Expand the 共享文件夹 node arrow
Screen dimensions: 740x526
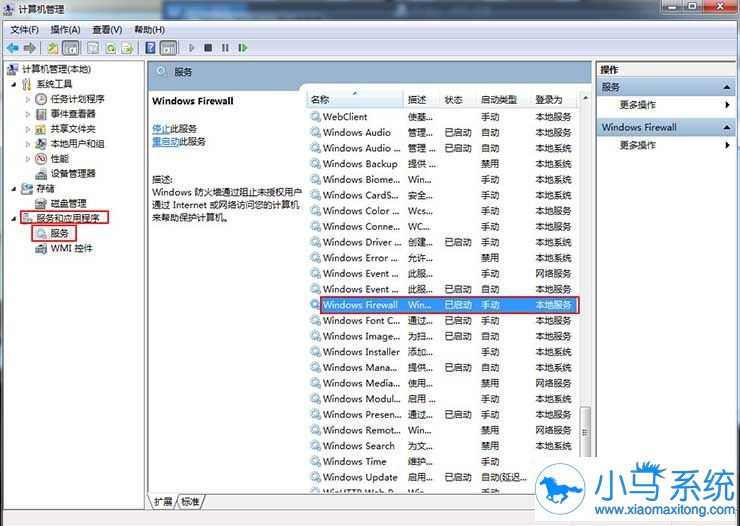pyautogui.click(x=28, y=129)
